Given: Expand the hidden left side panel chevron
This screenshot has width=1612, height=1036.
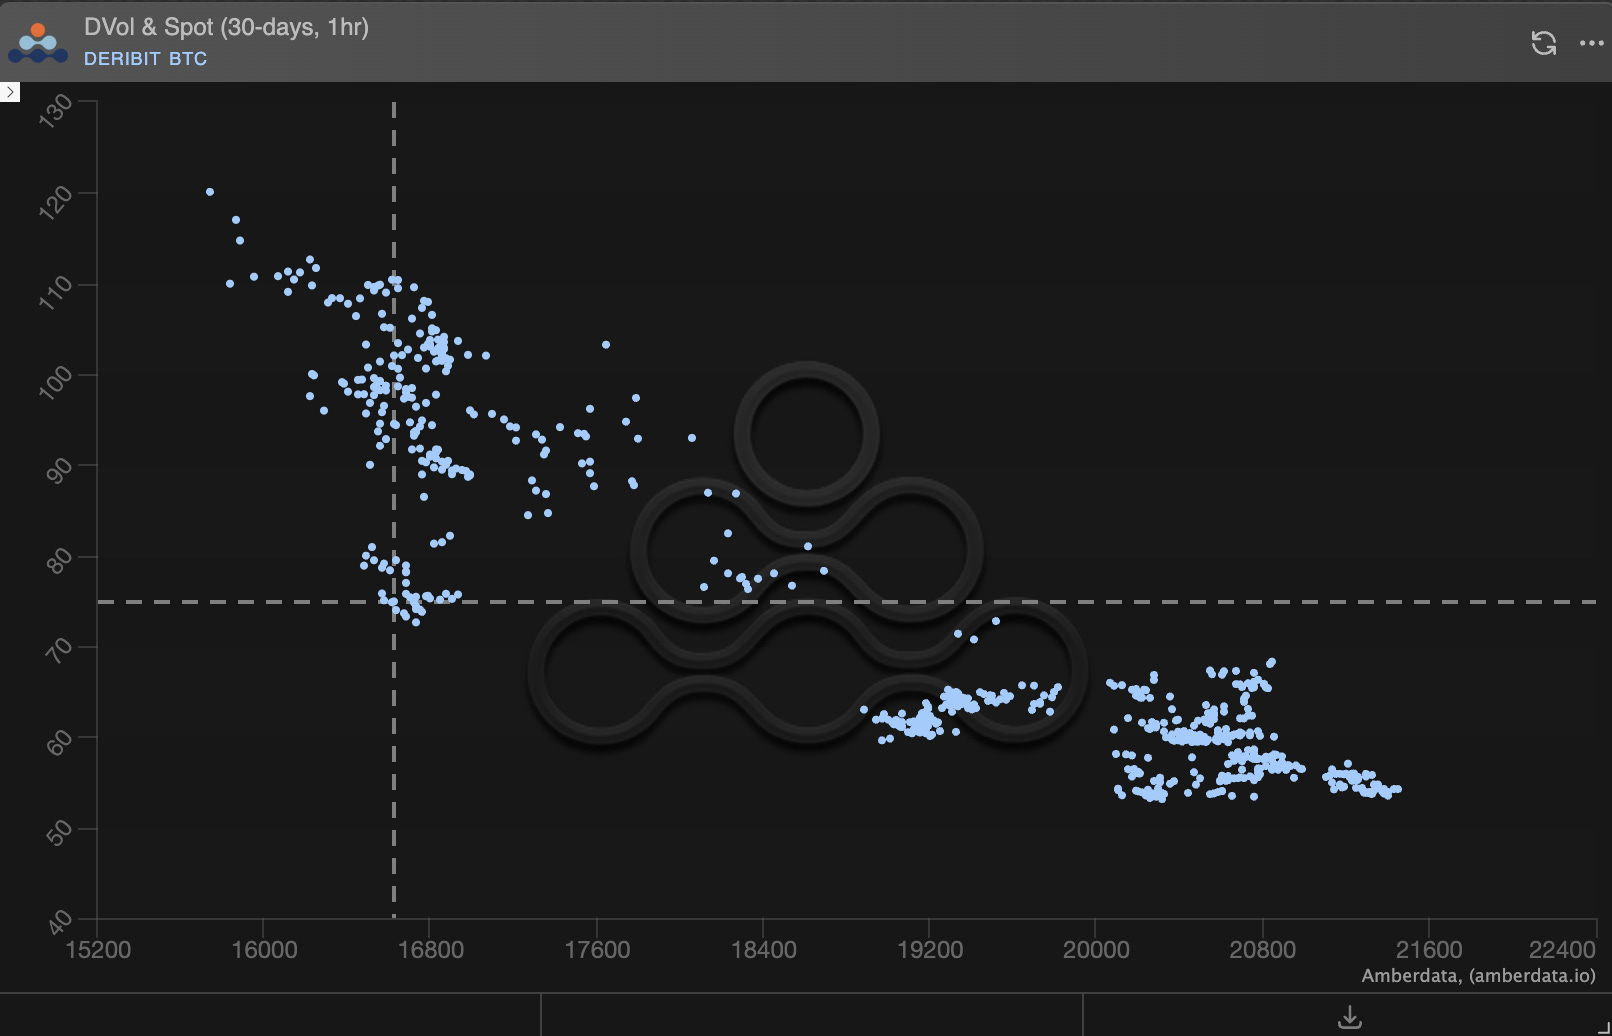Looking at the screenshot, I should pos(10,92).
